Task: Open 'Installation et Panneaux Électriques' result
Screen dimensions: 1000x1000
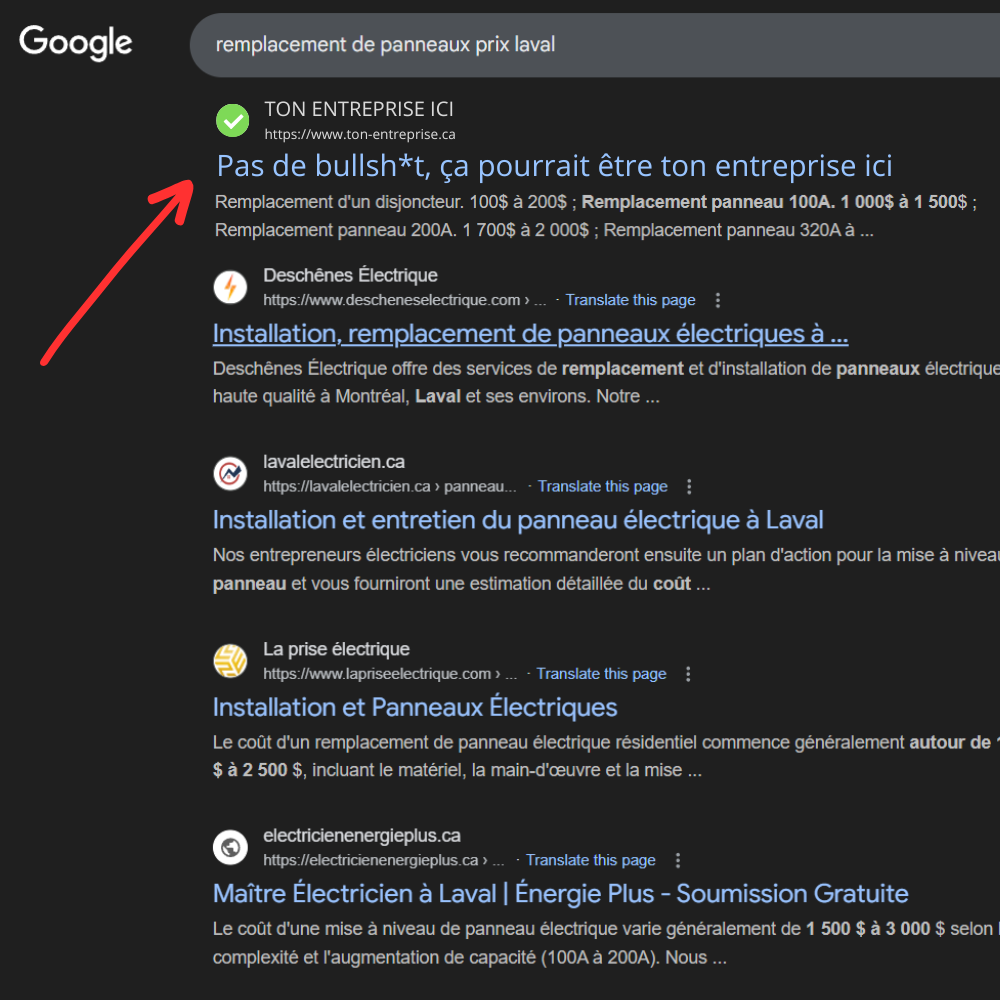Action: point(414,707)
